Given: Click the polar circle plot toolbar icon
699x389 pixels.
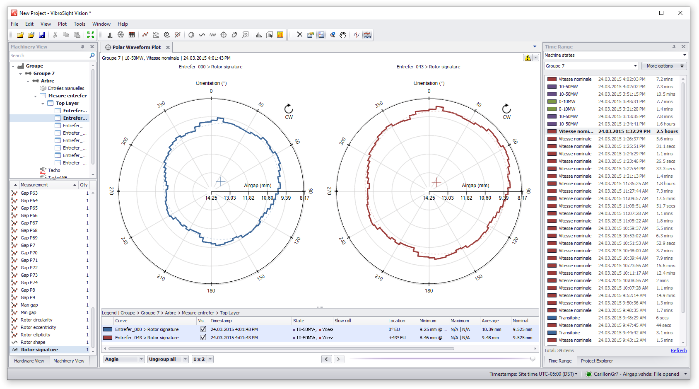Looking at the screenshot, I should click(191, 35).
